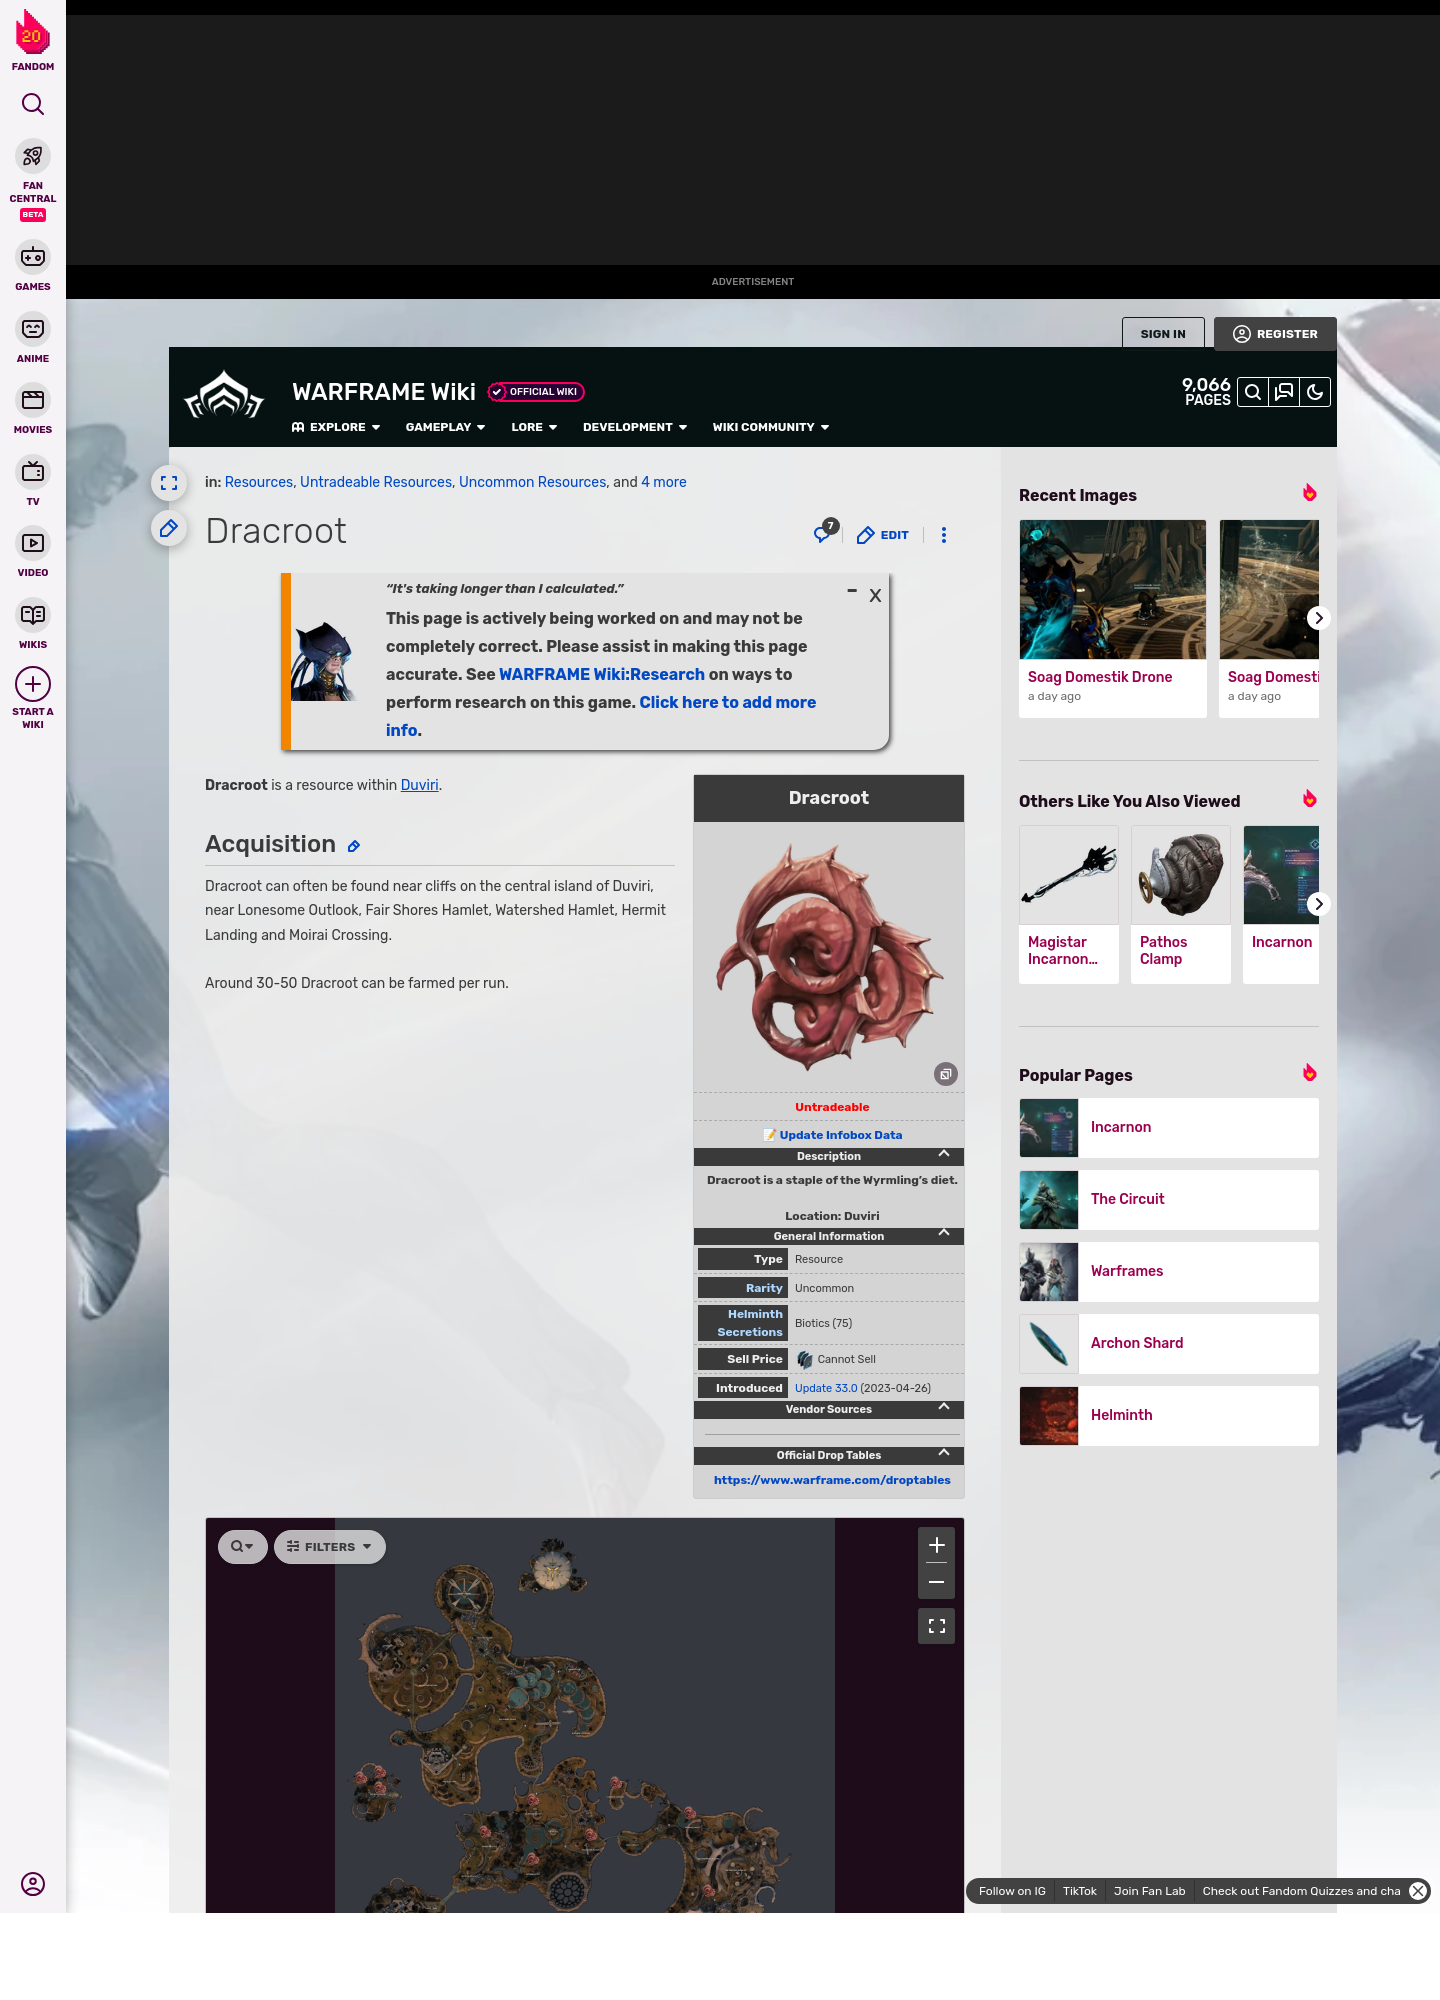Open the map search dropdown
This screenshot has width=1440, height=2000.
243,1547
